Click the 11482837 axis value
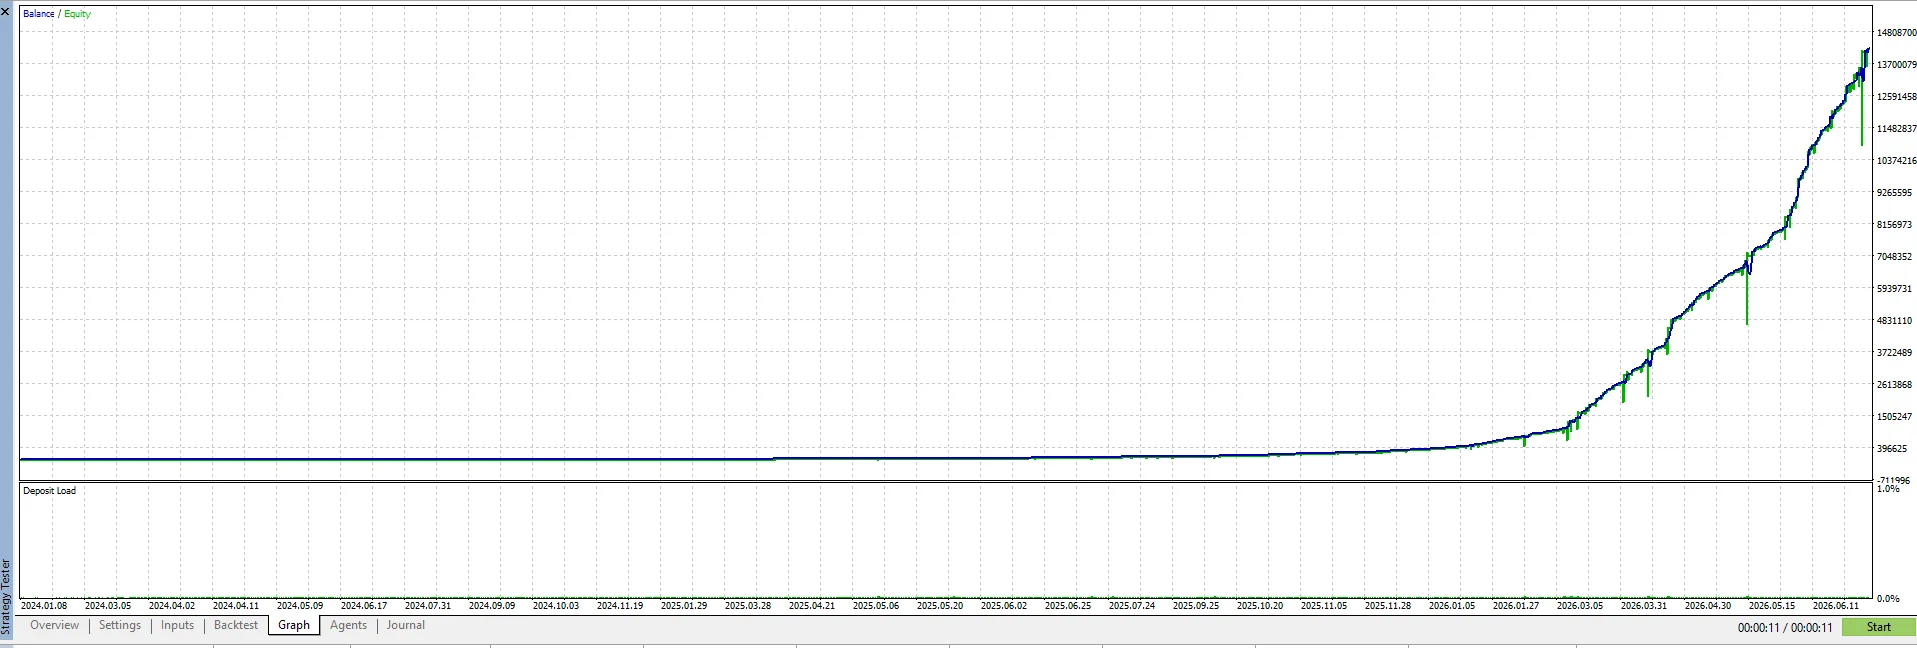The width and height of the screenshot is (1917, 648). 1896,129
